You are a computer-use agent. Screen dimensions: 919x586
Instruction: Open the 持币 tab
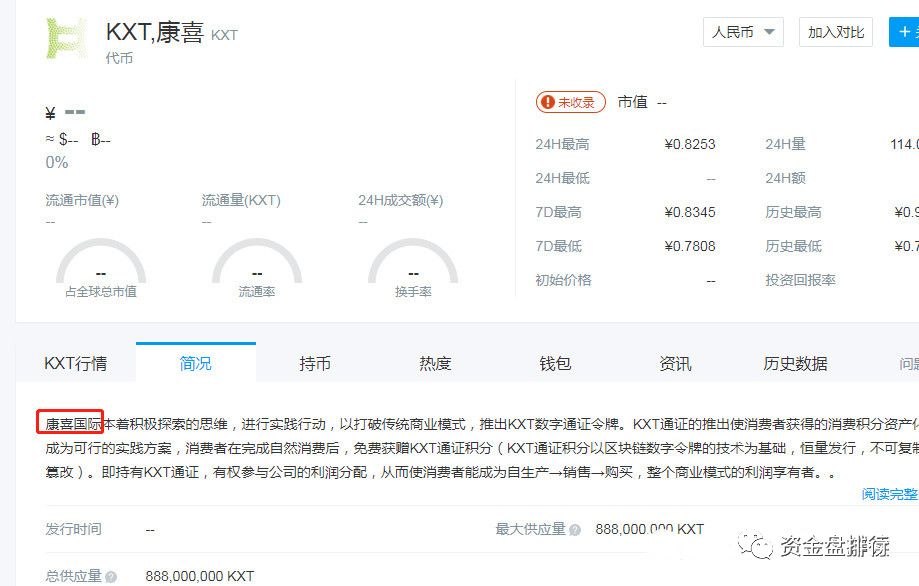[x=315, y=363]
